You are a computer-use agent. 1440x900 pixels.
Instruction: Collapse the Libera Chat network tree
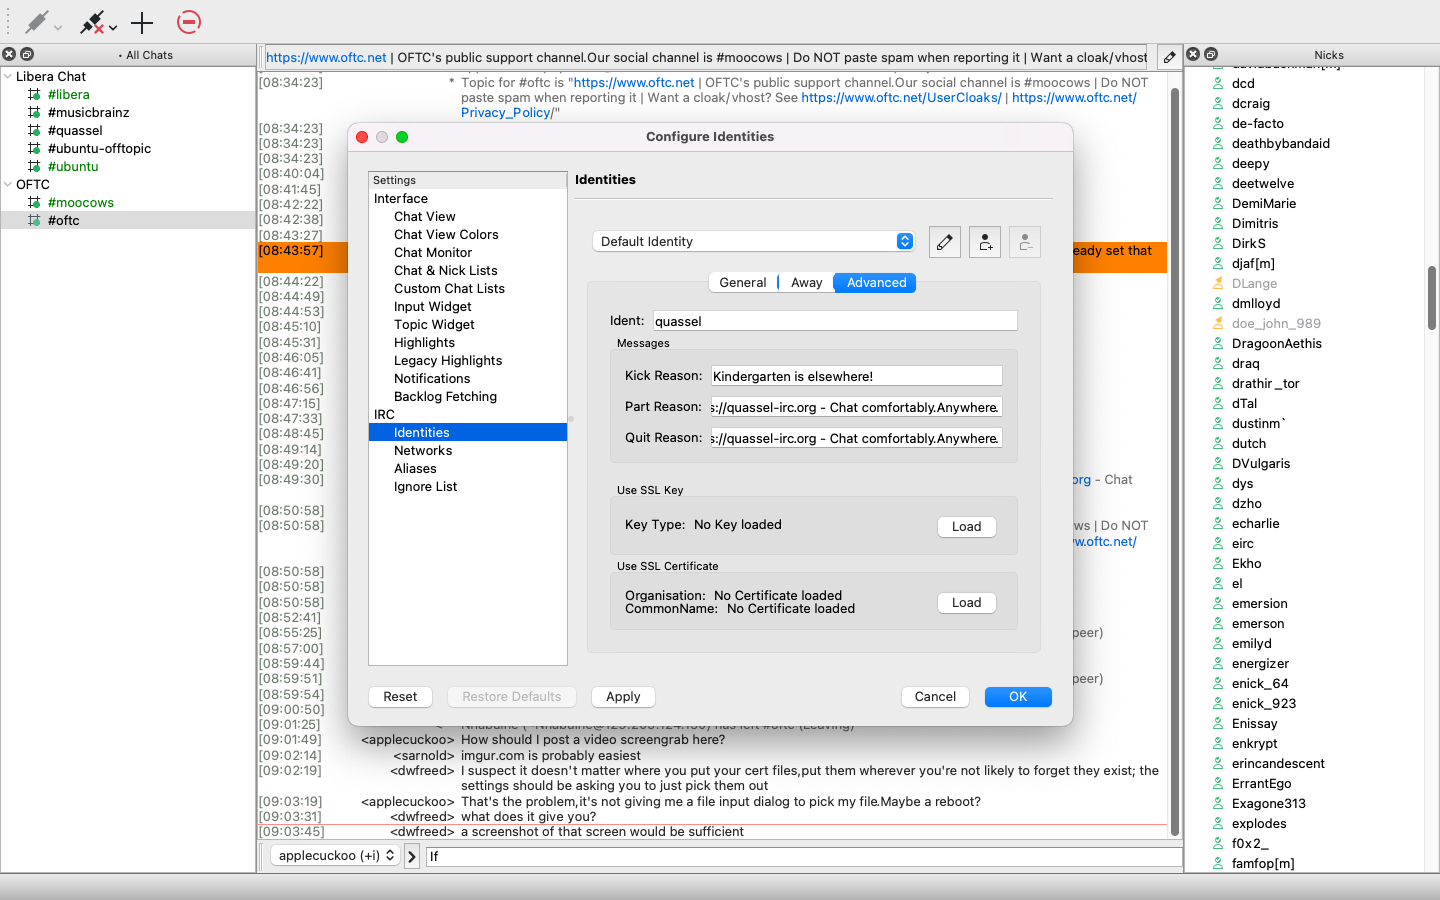8,76
